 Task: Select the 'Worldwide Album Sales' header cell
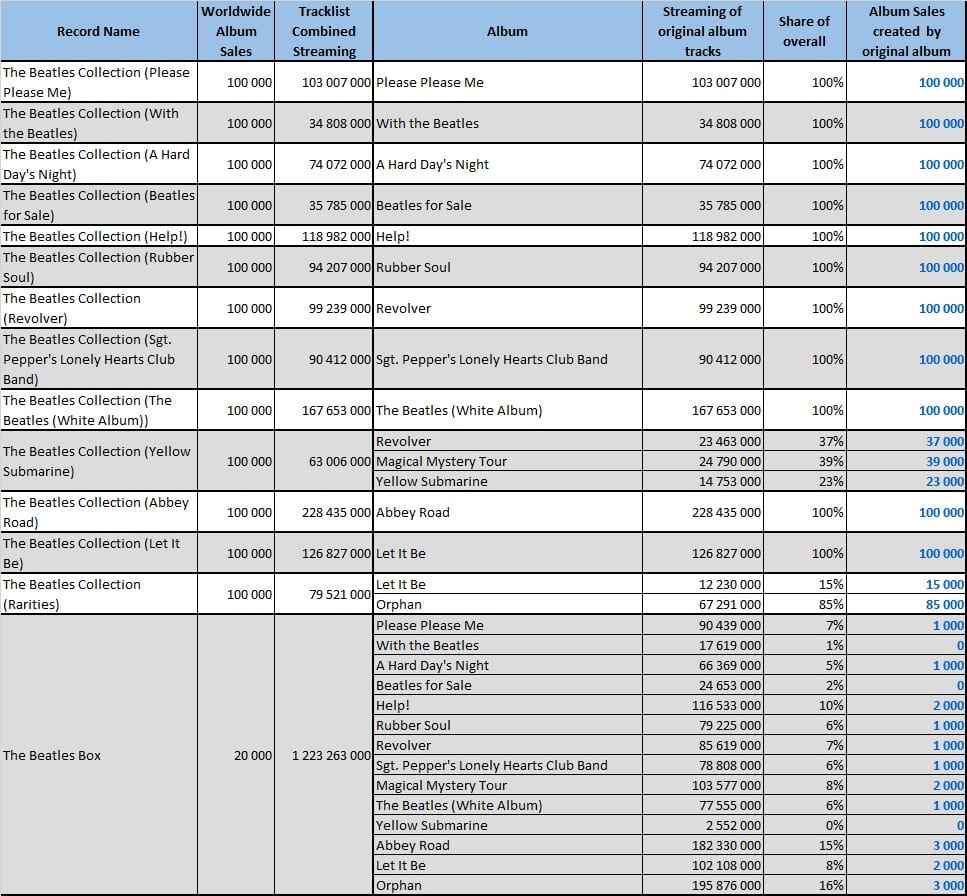click(x=236, y=31)
